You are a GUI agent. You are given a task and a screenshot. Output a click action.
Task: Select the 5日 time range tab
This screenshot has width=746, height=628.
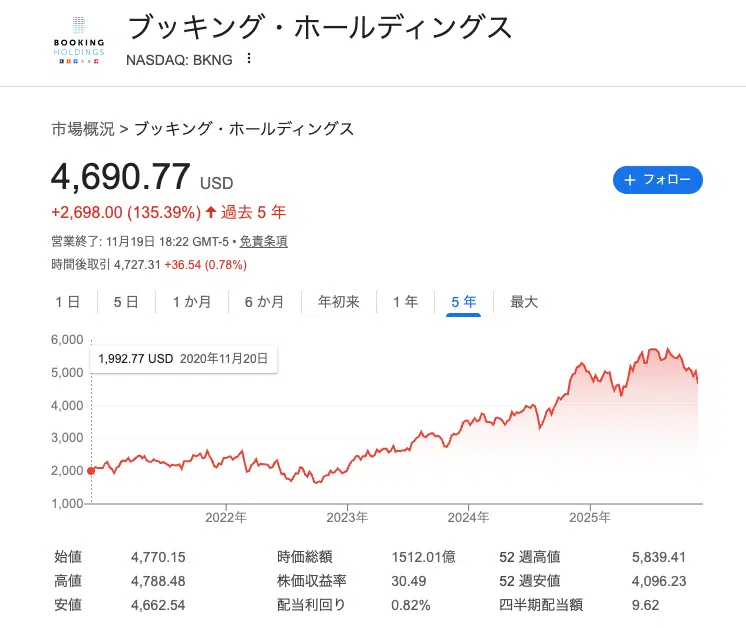126,302
